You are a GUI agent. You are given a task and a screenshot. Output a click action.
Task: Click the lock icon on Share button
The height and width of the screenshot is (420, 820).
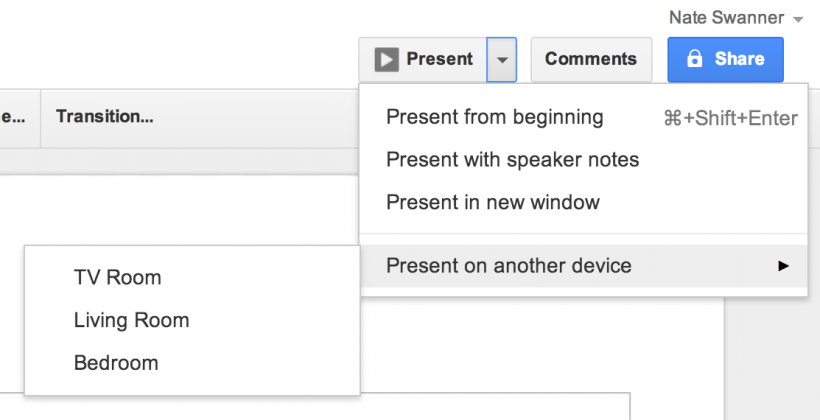point(694,59)
